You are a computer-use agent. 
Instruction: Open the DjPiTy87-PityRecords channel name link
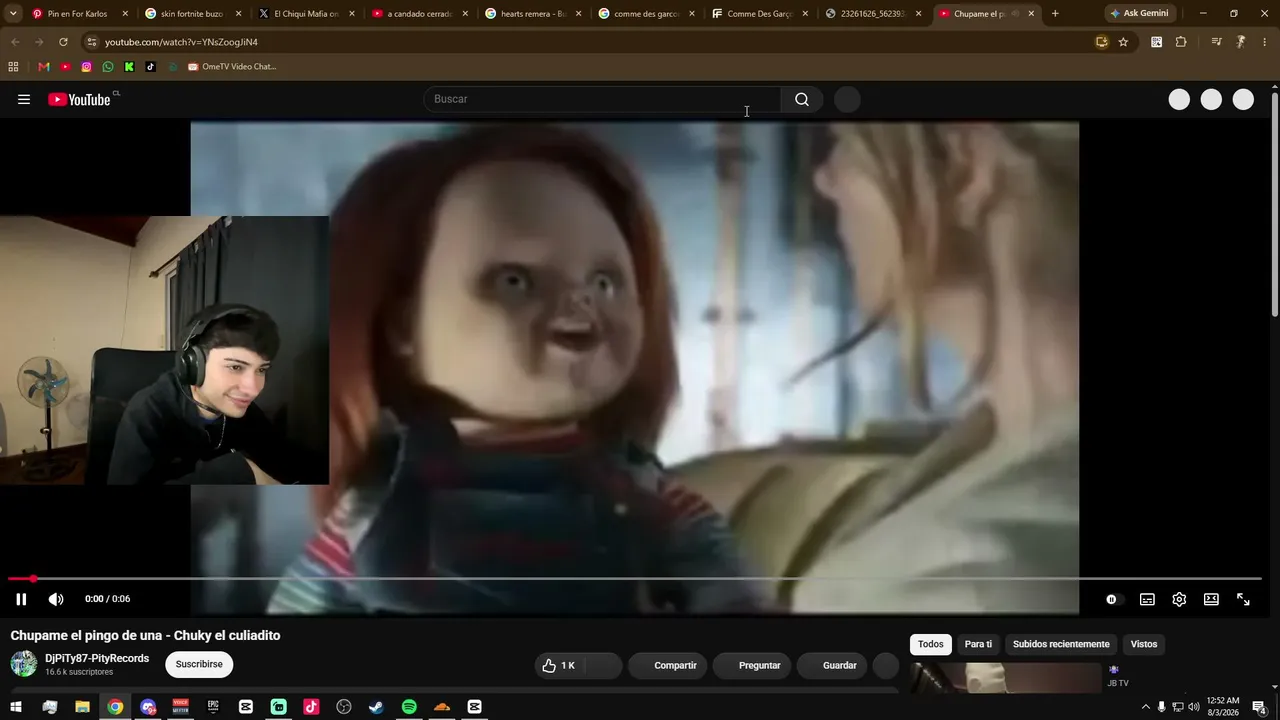pyautogui.click(x=97, y=659)
